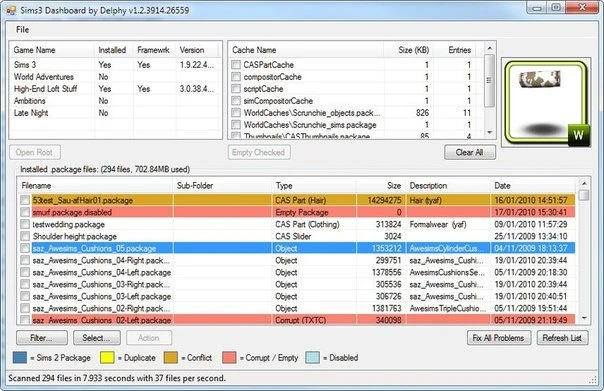This screenshot has width=604, height=391.
Task: Click the window resize grip corner
Action: [x=594, y=381]
